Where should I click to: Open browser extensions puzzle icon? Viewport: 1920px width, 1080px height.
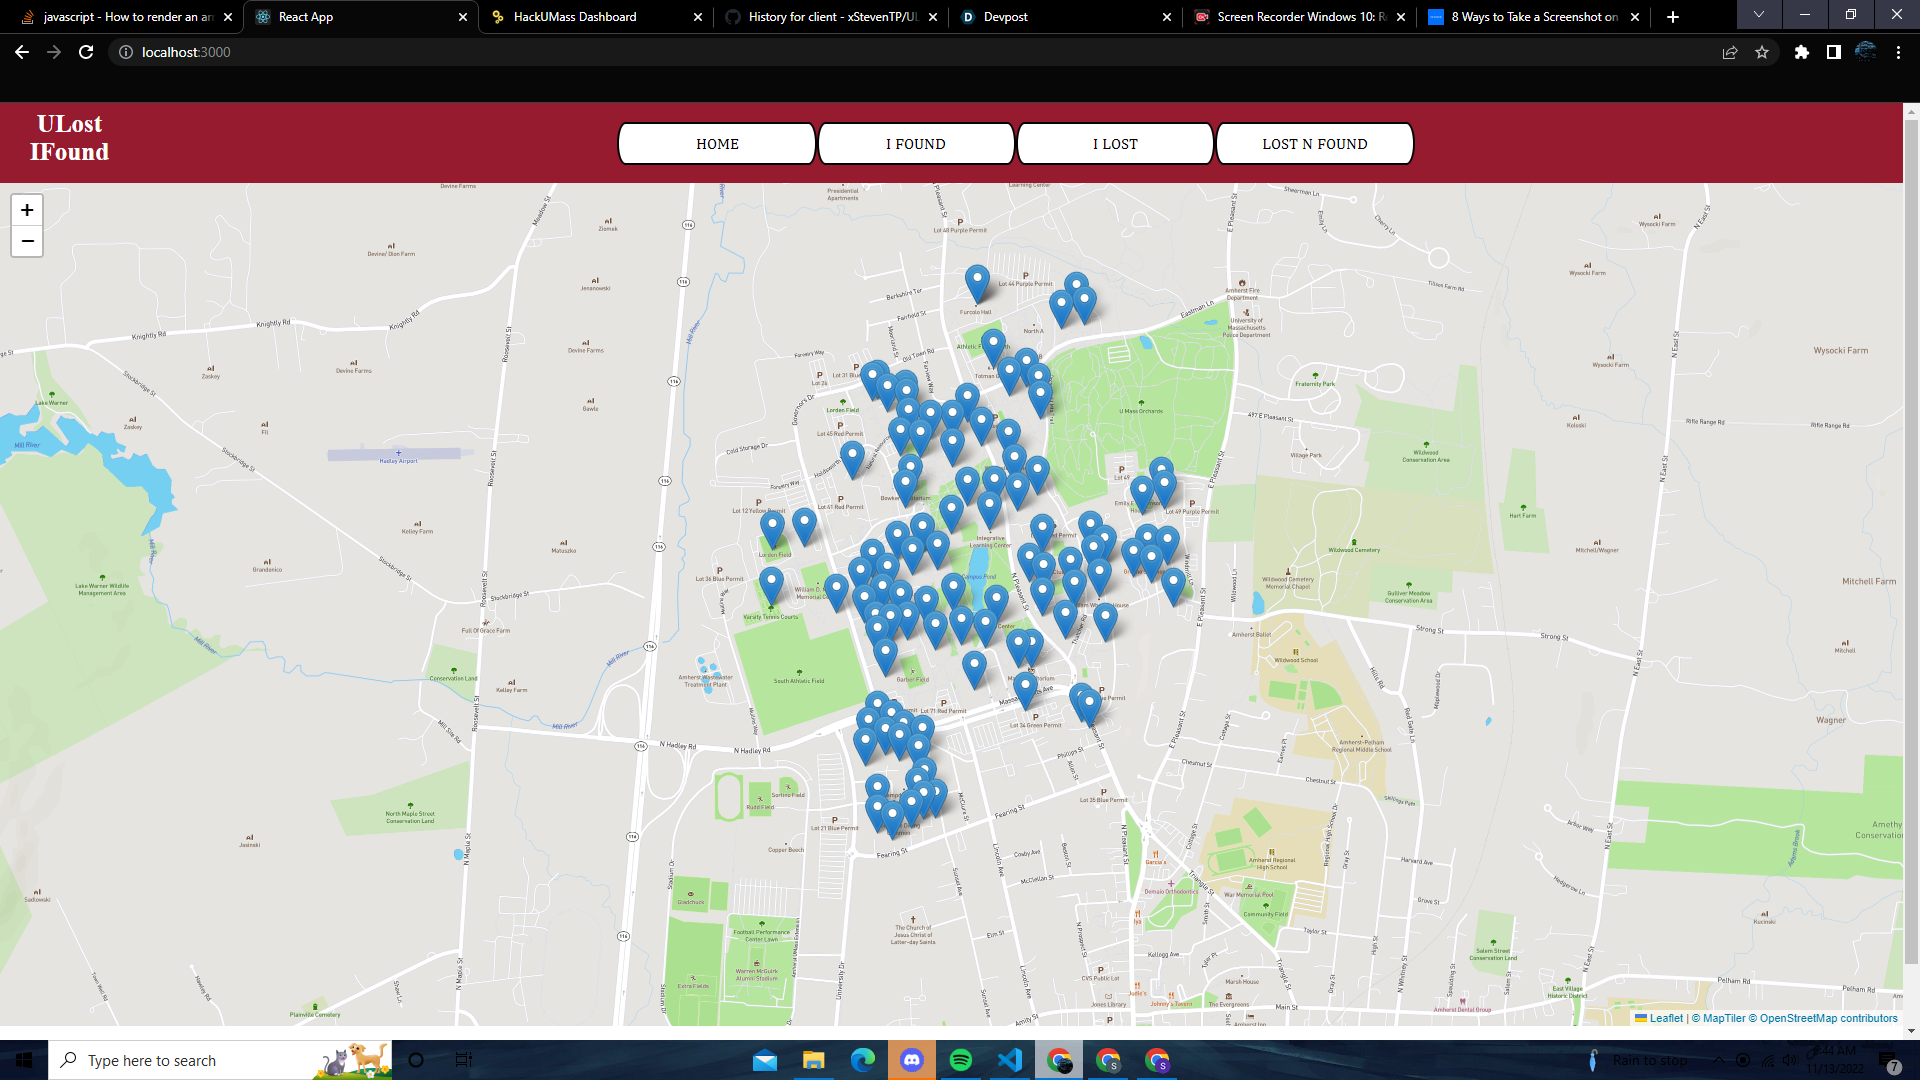point(1801,52)
